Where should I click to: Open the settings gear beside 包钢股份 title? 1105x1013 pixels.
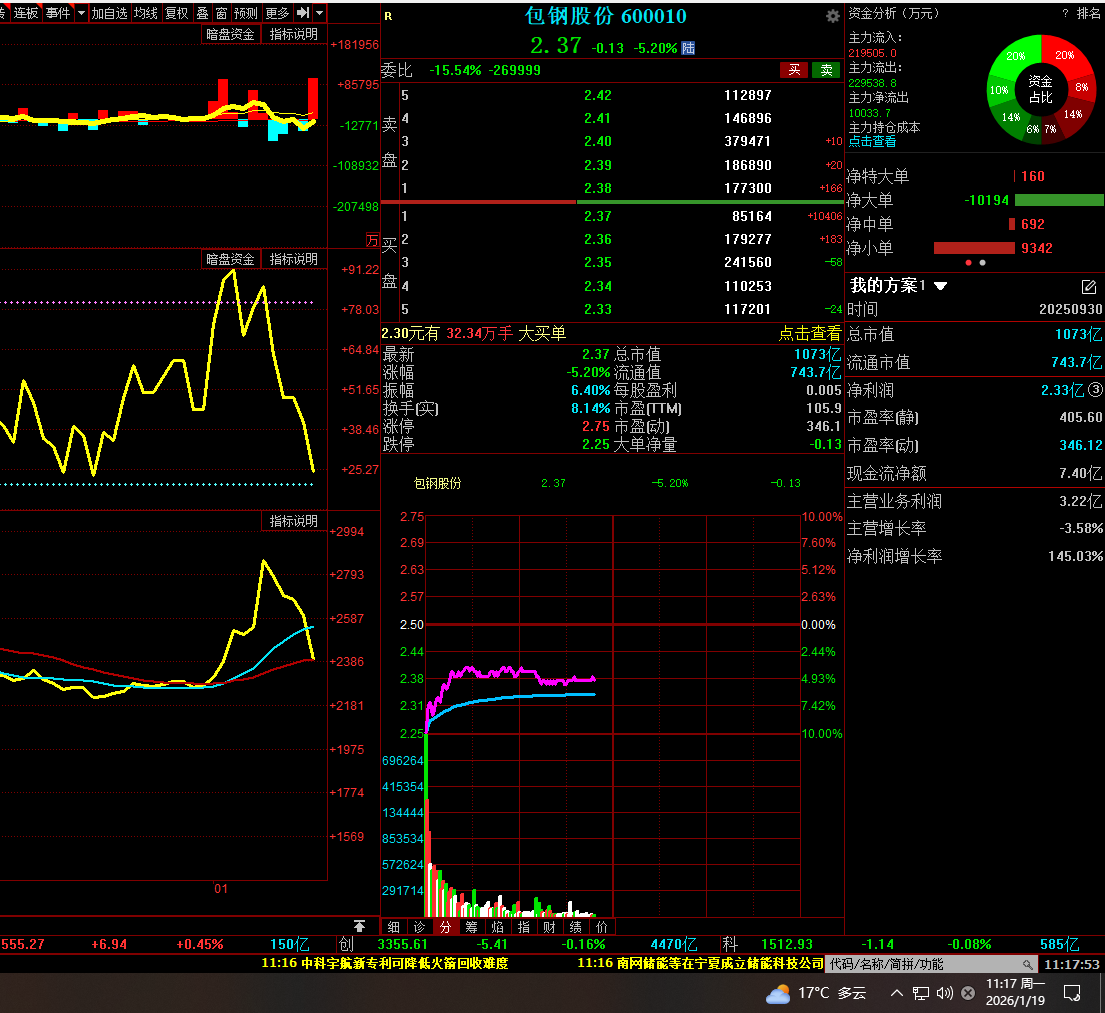832,16
